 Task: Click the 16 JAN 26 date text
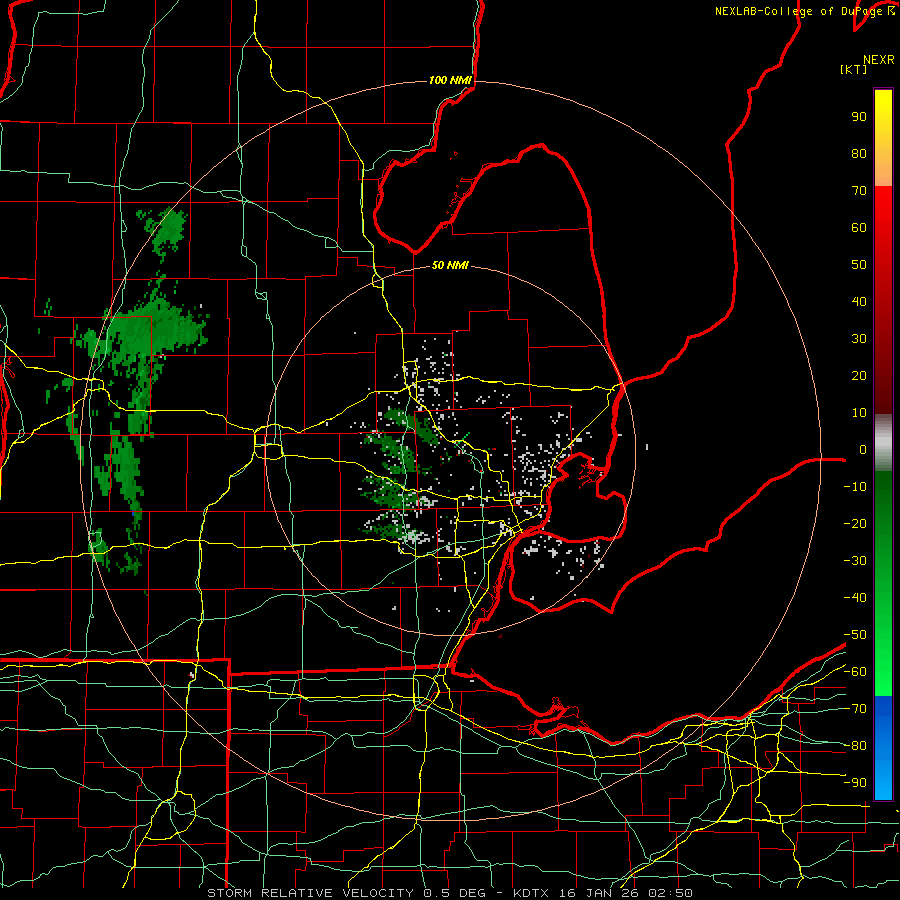tap(599, 893)
